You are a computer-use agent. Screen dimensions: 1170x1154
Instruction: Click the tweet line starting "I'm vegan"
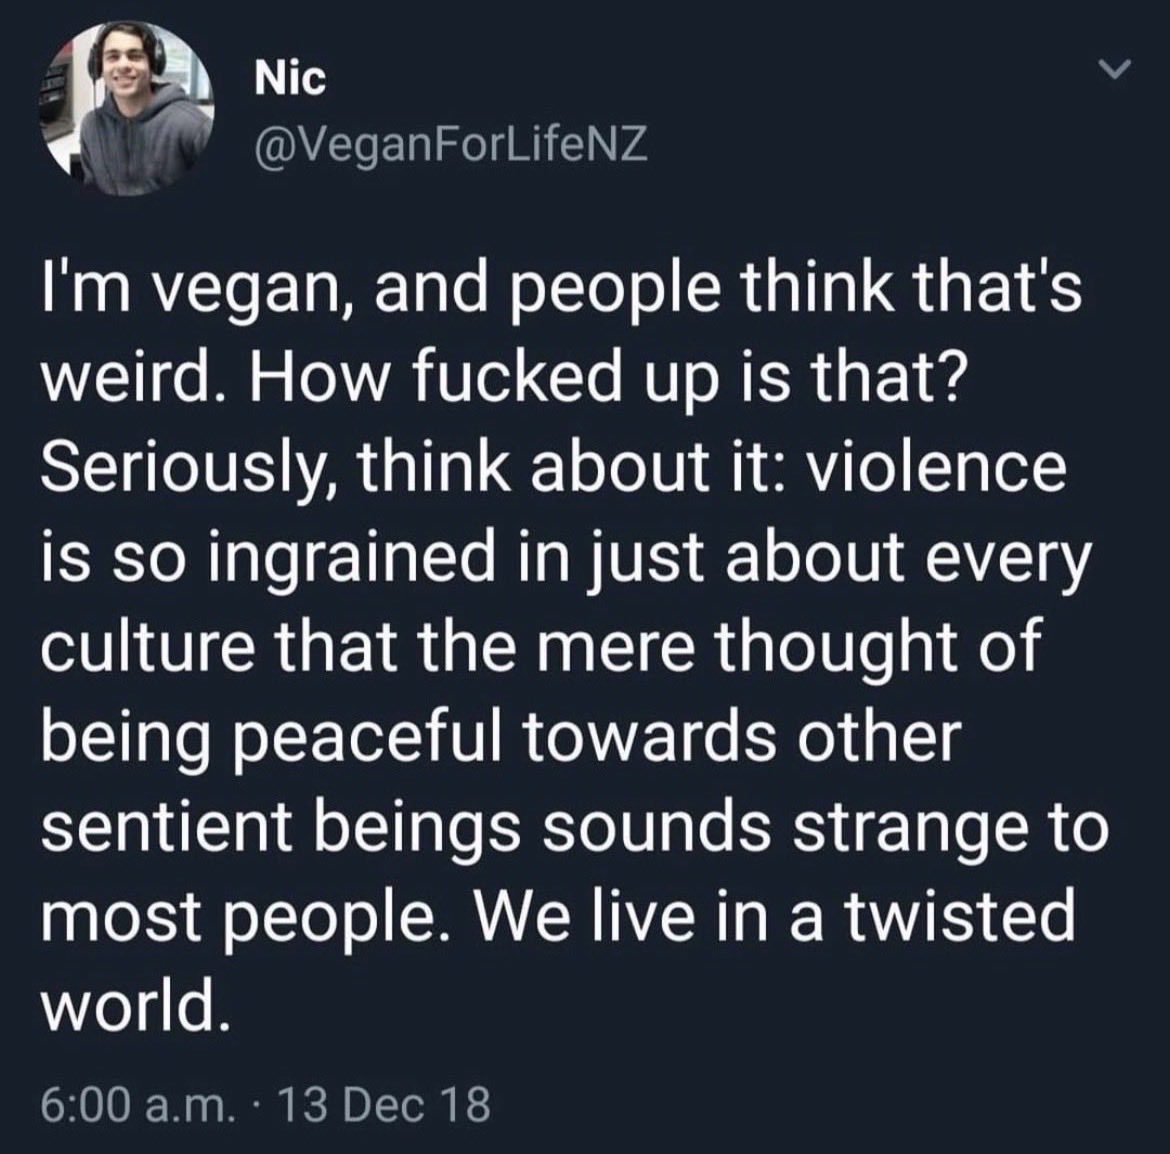point(560,290)
